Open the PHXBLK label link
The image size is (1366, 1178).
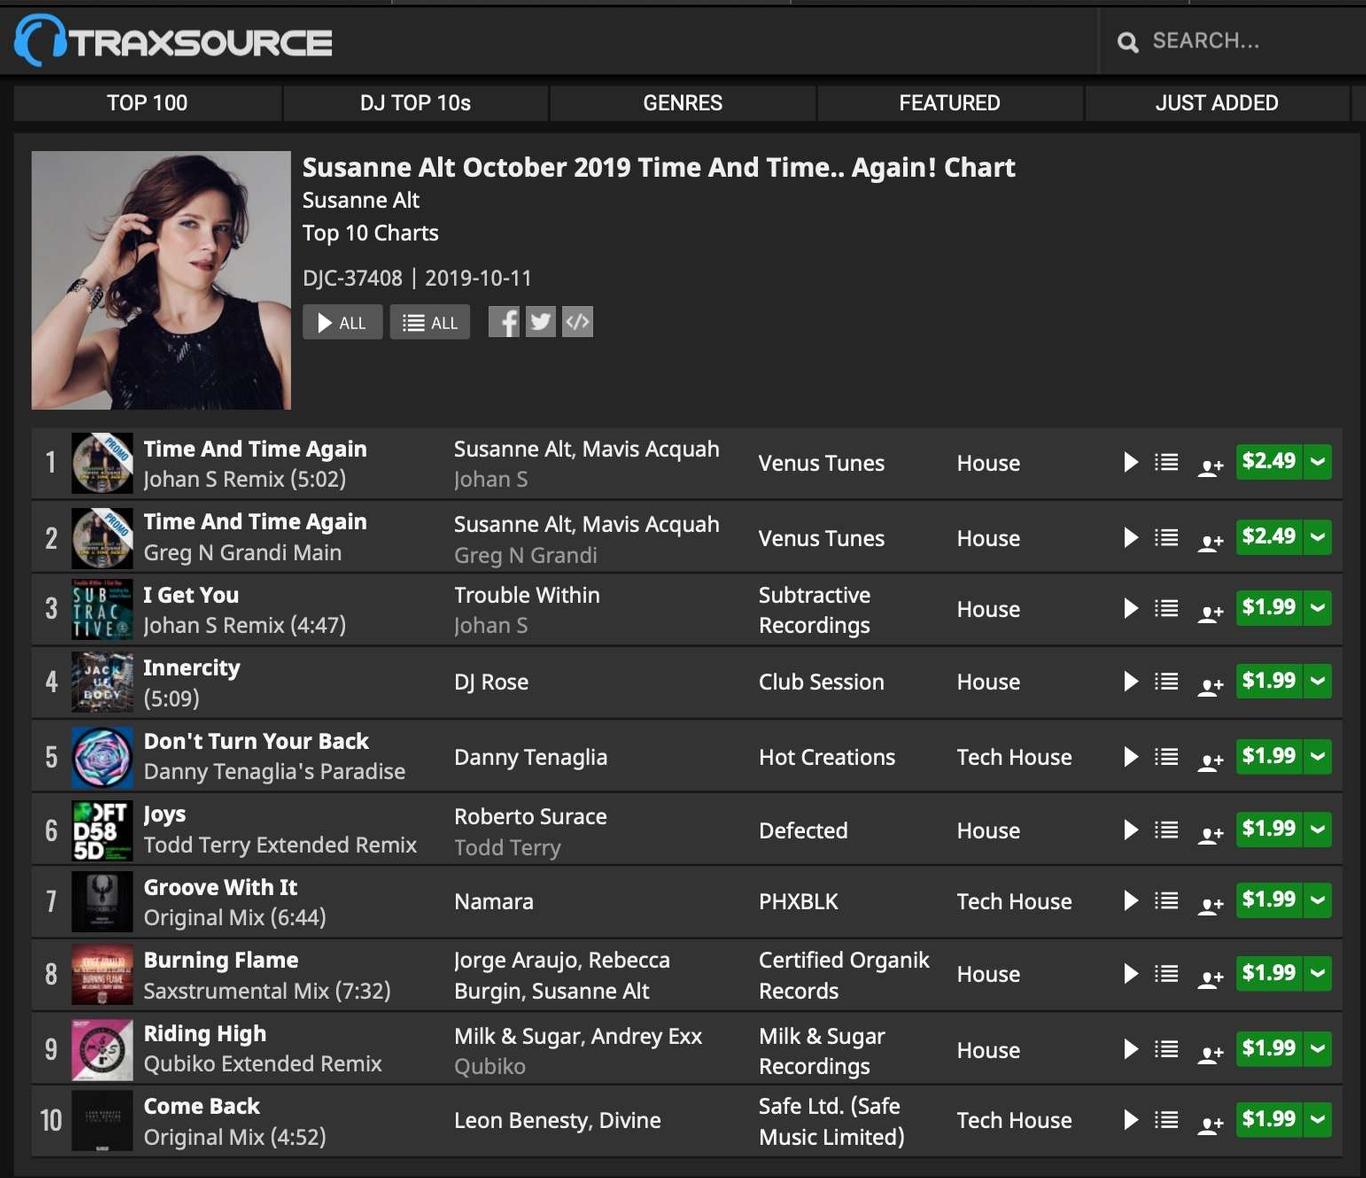pyautogui.click(x=799, y=901)
